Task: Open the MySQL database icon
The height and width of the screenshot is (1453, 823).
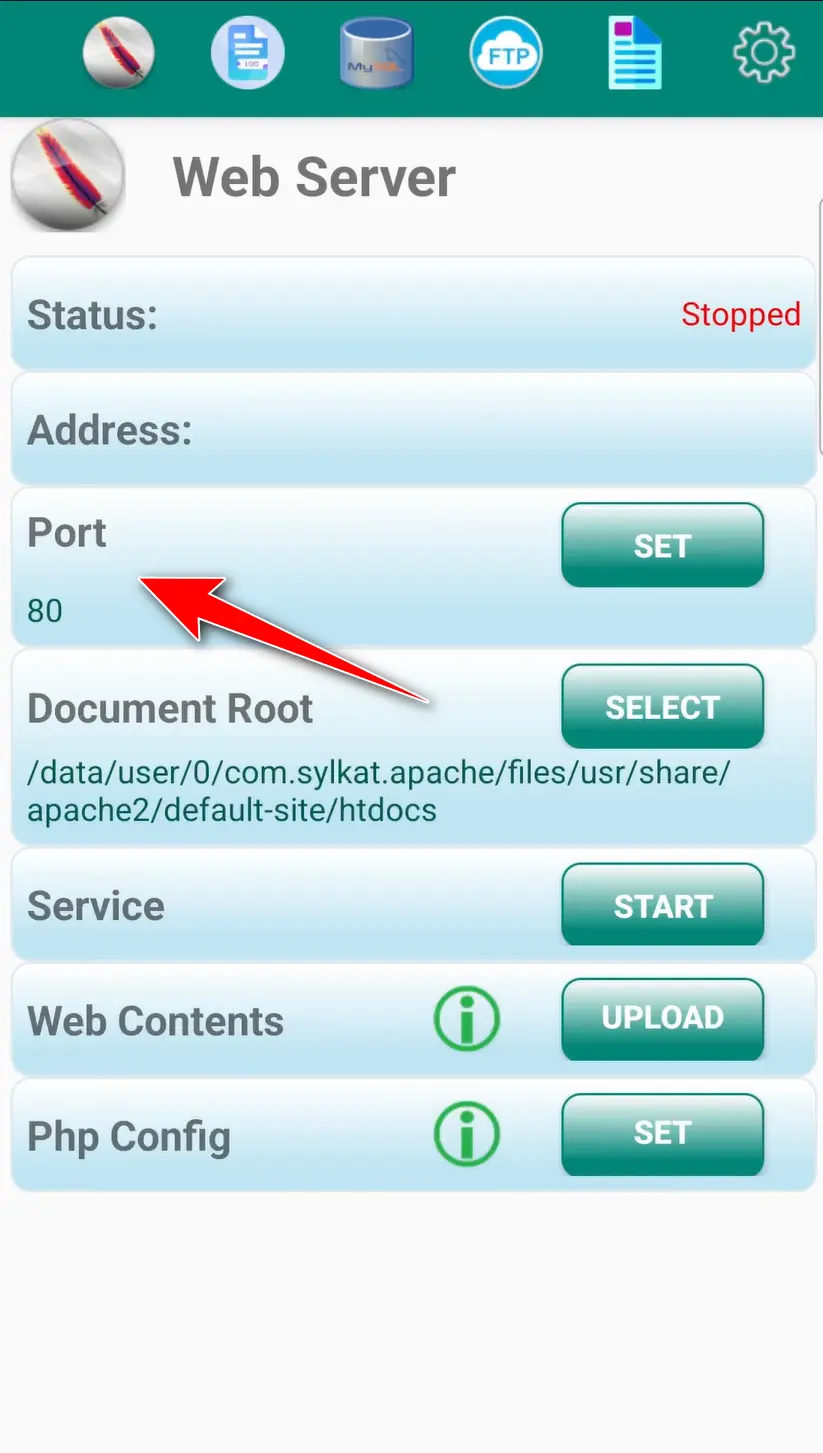Action: point(377,53)
